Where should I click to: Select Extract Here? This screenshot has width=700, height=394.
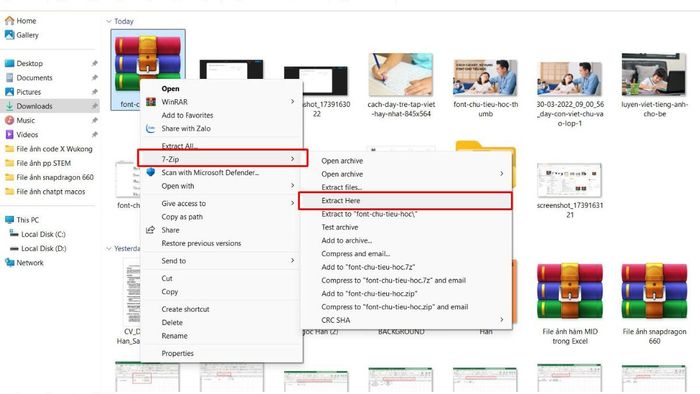click(x=405, y=201)
